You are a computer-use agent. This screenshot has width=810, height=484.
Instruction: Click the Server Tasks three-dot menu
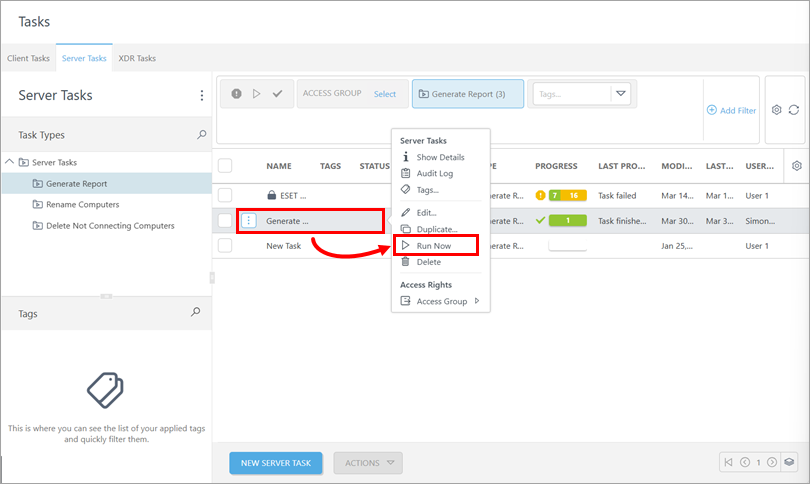[201, 96]
